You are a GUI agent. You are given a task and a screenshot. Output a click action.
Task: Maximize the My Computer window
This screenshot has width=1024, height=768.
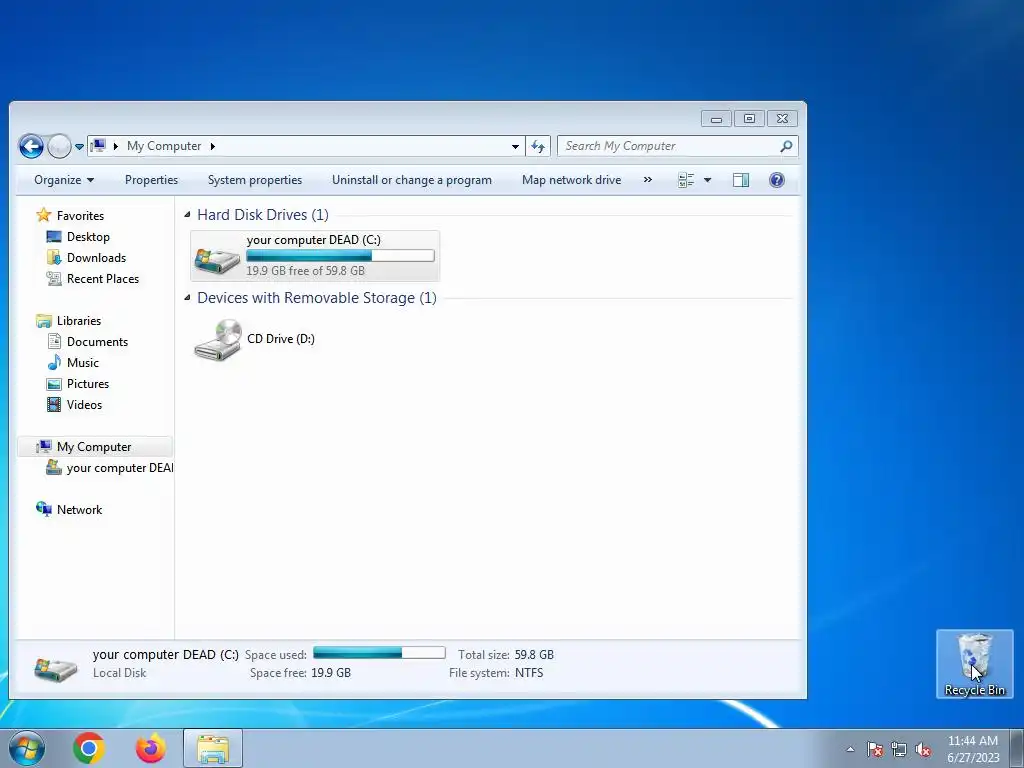pos(749,119)
